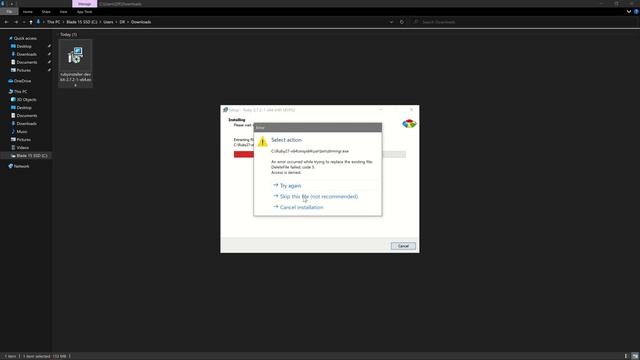640x360 pixels.
Task: Open Desktop under Quick access
Action: pyautogui.click(x=24, y=46)
